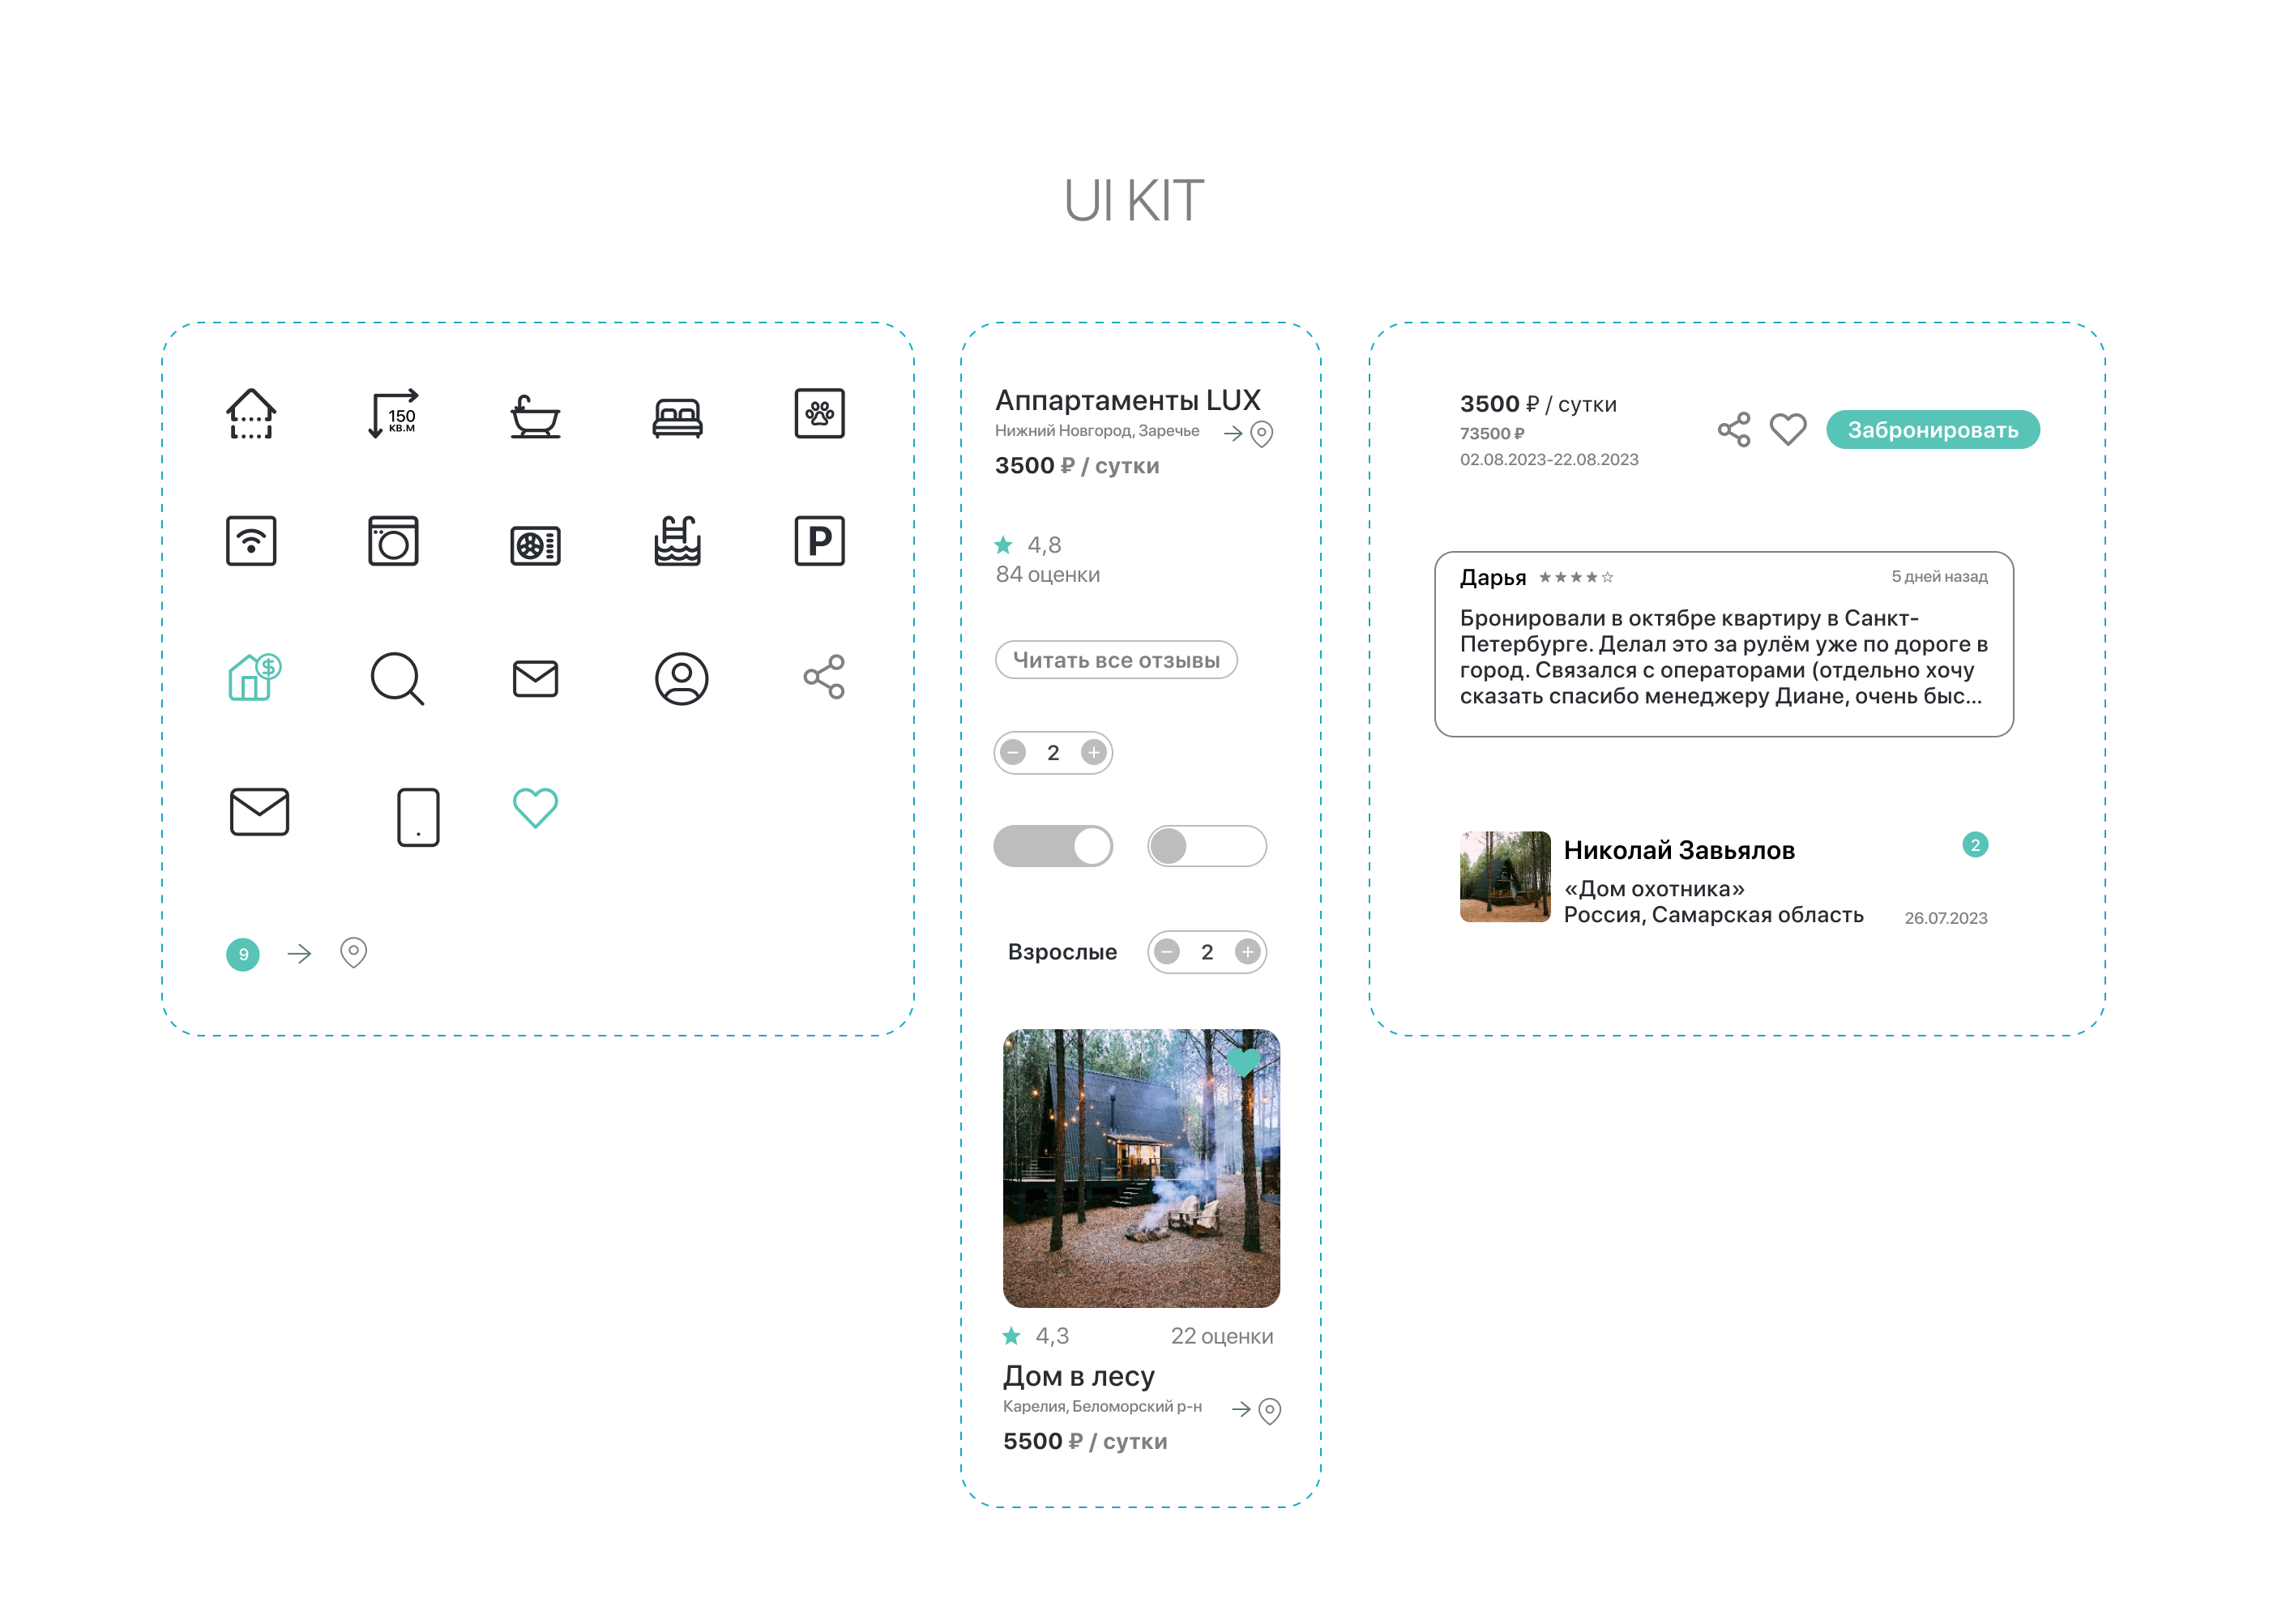This screenshot has width=2269, height=1624.
Task: Click Читать все отзывы button
Action: 1116,660
